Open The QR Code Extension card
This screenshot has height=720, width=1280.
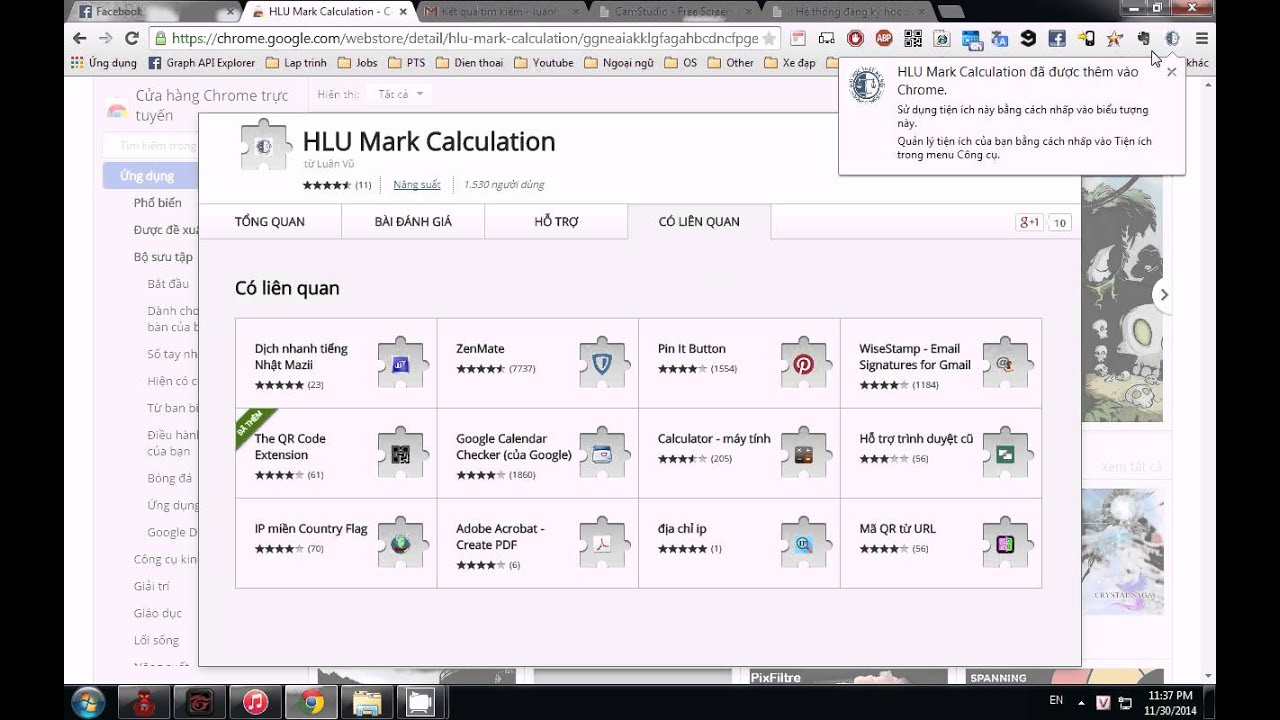290,447
